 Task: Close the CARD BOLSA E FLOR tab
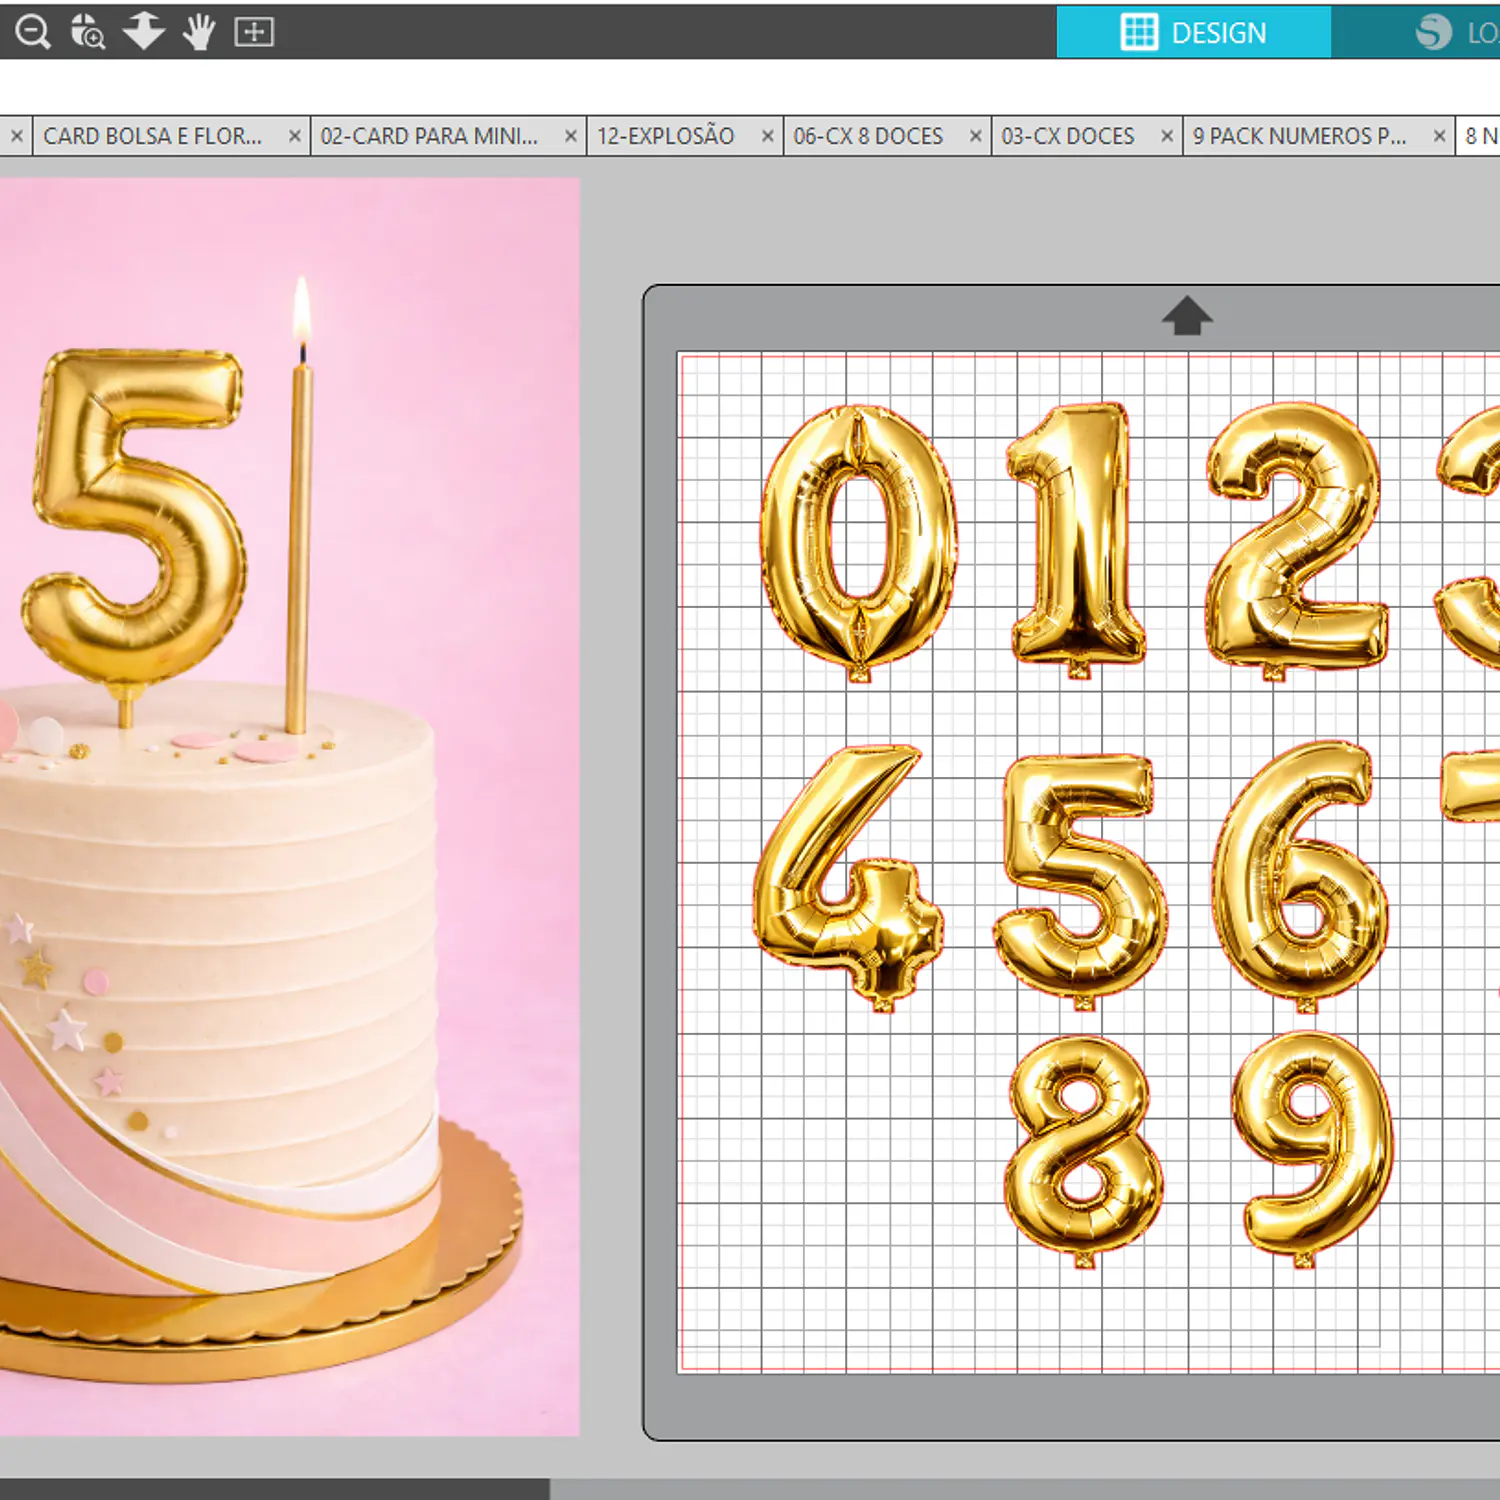coord(295,136)
